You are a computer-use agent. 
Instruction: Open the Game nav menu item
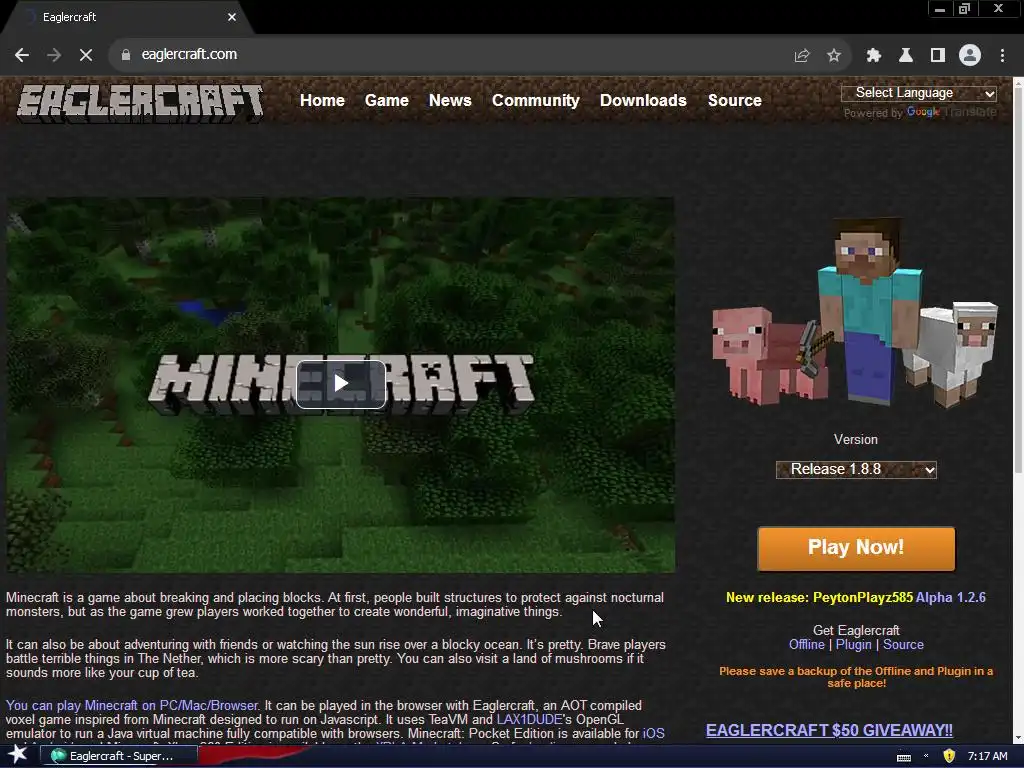(387, 101)
